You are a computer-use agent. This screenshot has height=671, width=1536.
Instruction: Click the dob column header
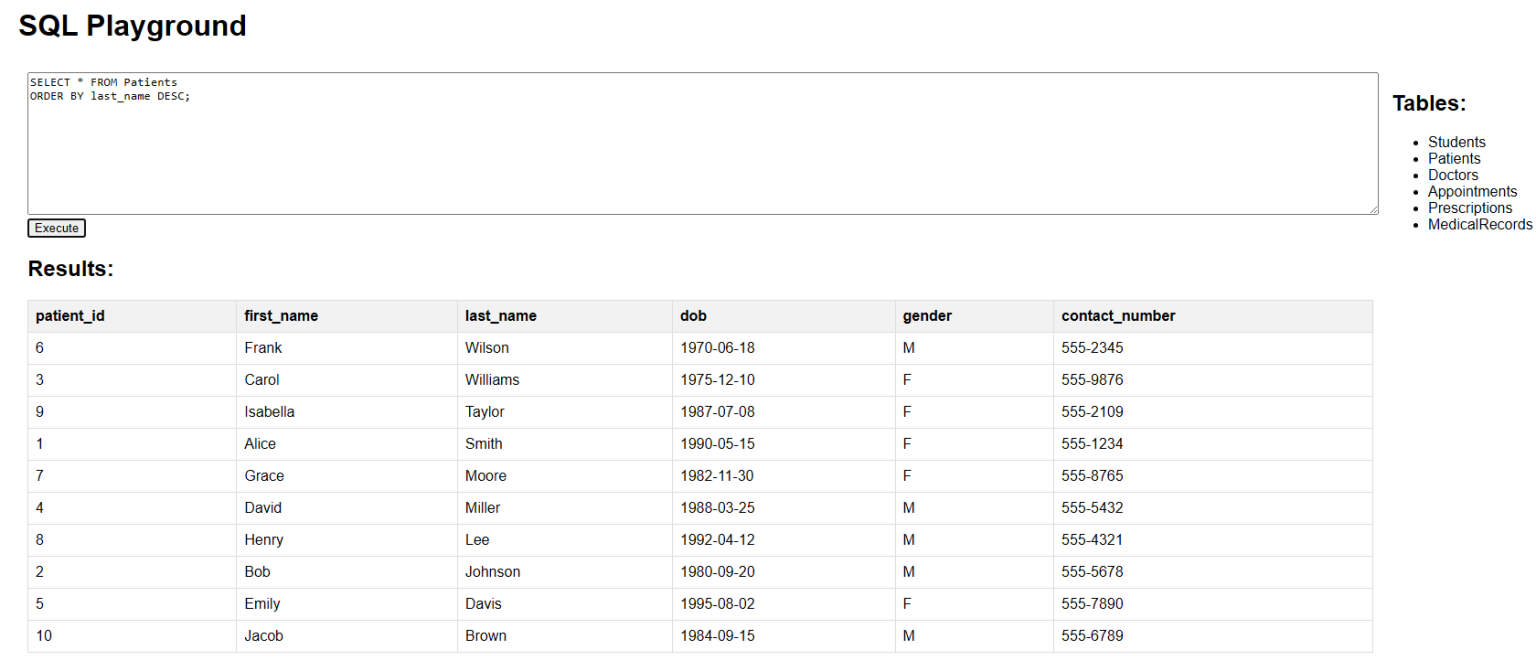[693, 316]
